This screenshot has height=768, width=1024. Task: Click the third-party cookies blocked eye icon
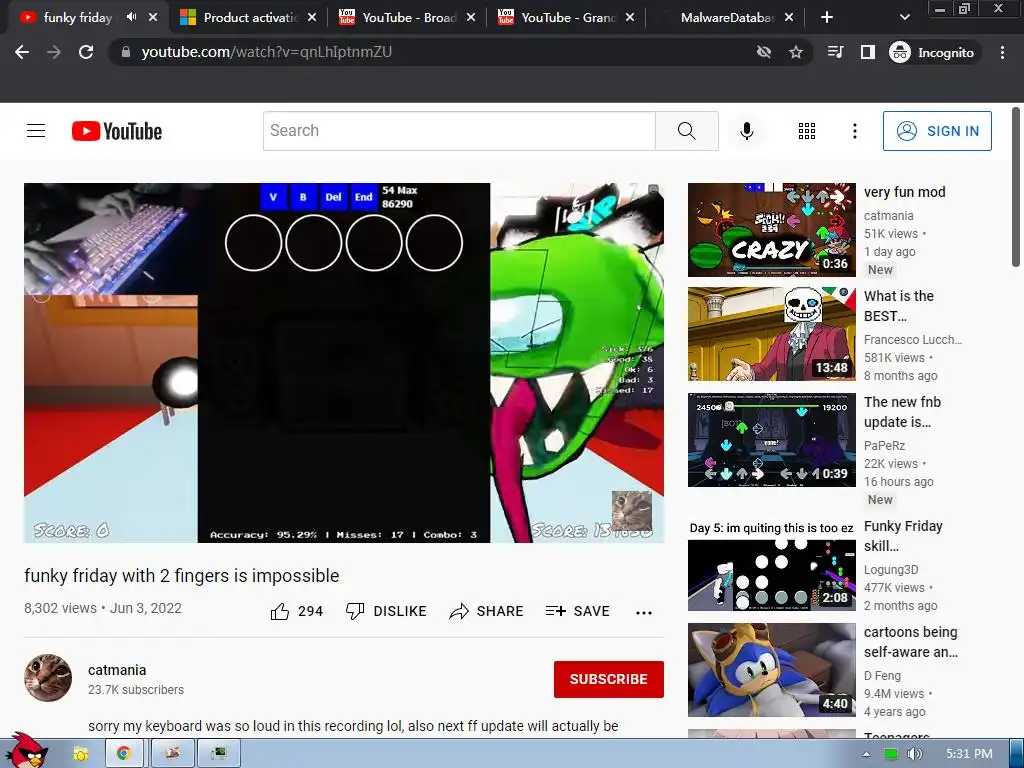pos(763,52)
